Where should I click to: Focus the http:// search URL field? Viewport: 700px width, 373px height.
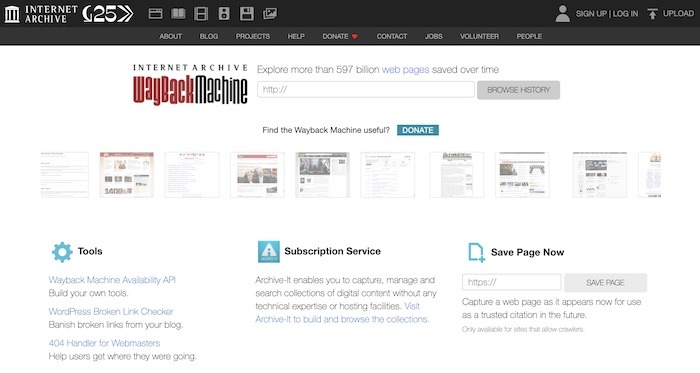pyautogui.click(x=366, y=90)
